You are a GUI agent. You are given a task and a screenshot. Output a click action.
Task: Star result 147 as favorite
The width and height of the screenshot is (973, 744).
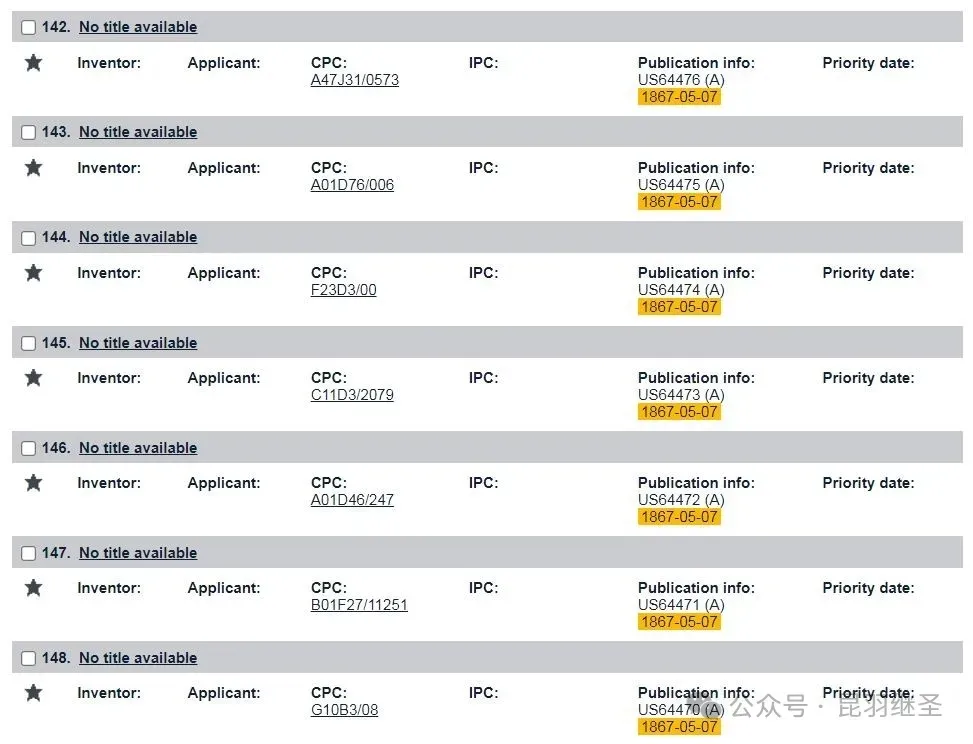tap(33, 588)
